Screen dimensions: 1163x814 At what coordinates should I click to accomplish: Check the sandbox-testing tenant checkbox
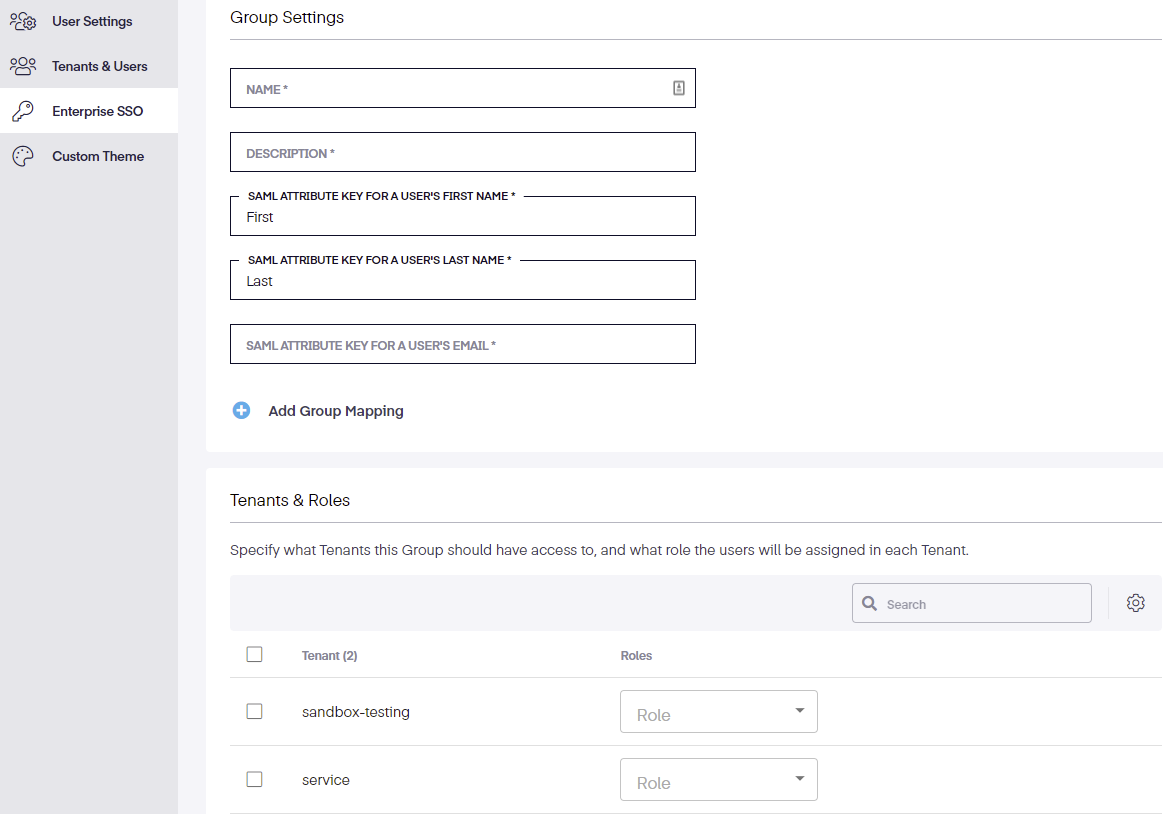click(254, 711)
